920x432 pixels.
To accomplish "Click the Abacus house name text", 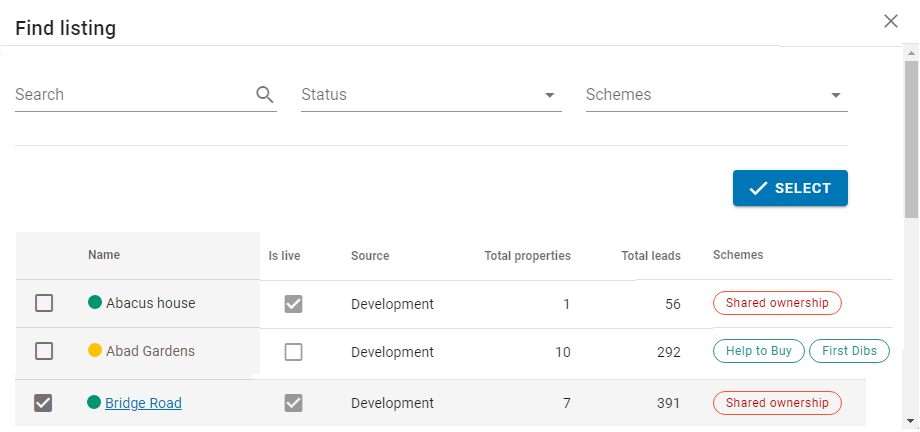I will pos(151,303).
